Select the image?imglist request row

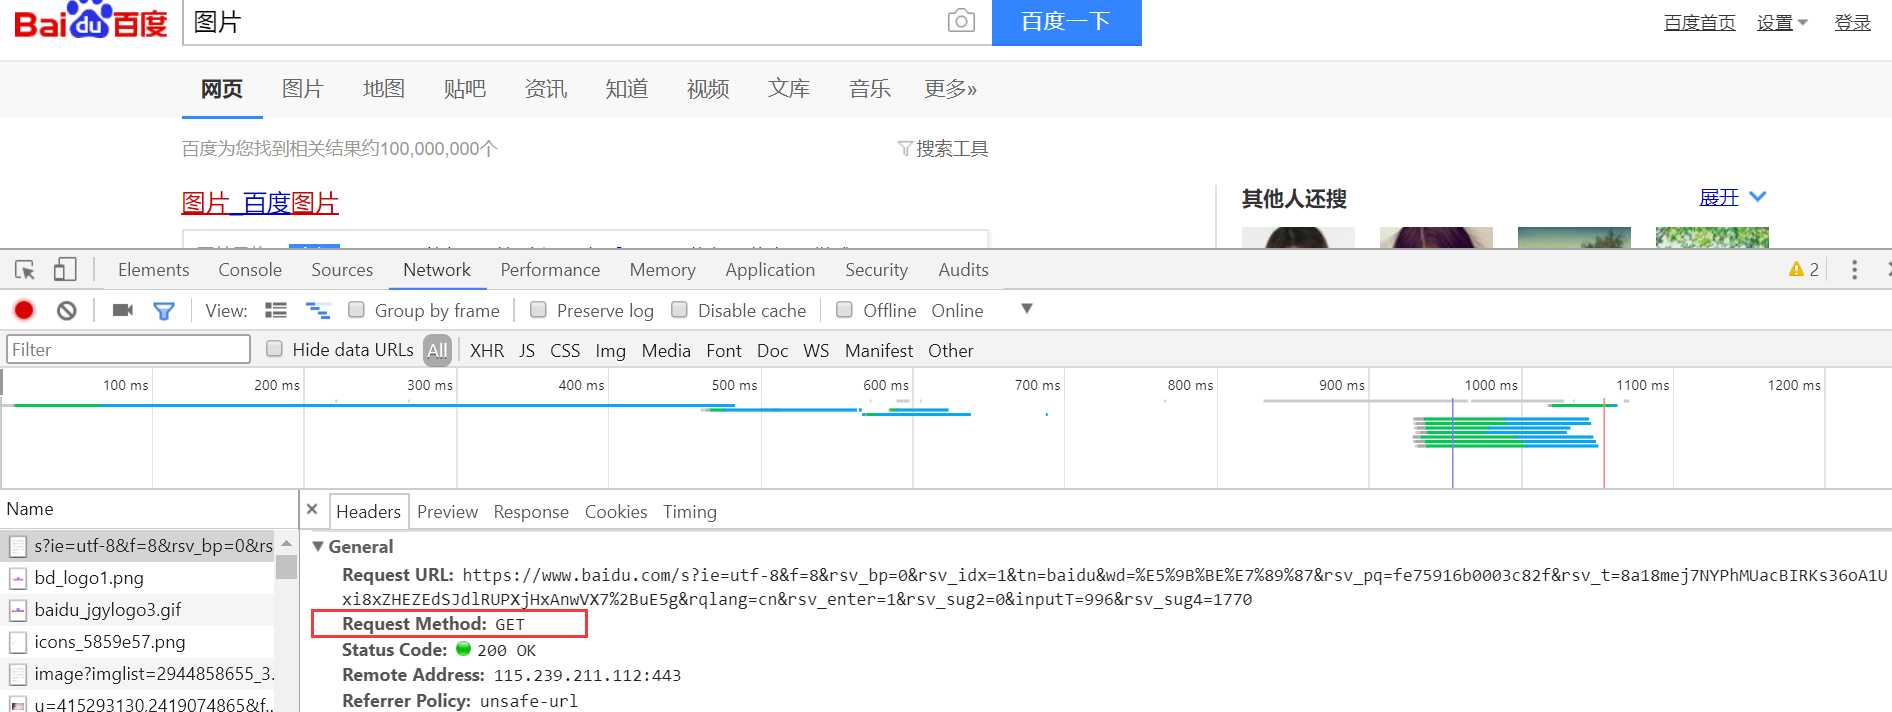tap(138, 674)
